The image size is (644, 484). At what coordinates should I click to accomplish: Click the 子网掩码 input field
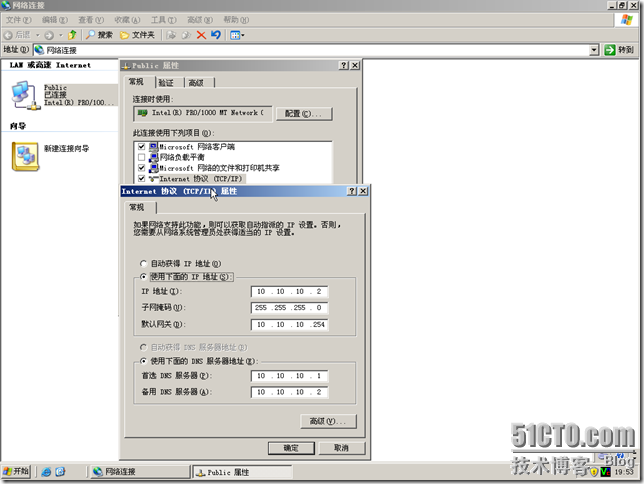(290, 308)
